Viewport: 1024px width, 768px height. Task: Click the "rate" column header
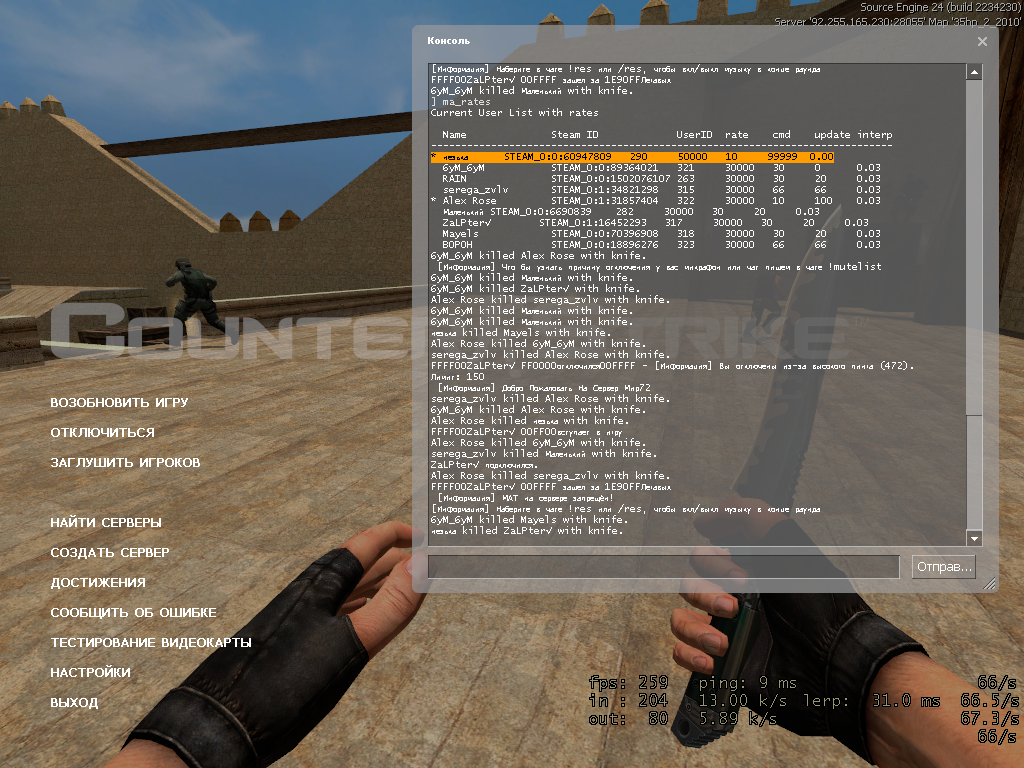pyautogui.click(x=737, y=135)
